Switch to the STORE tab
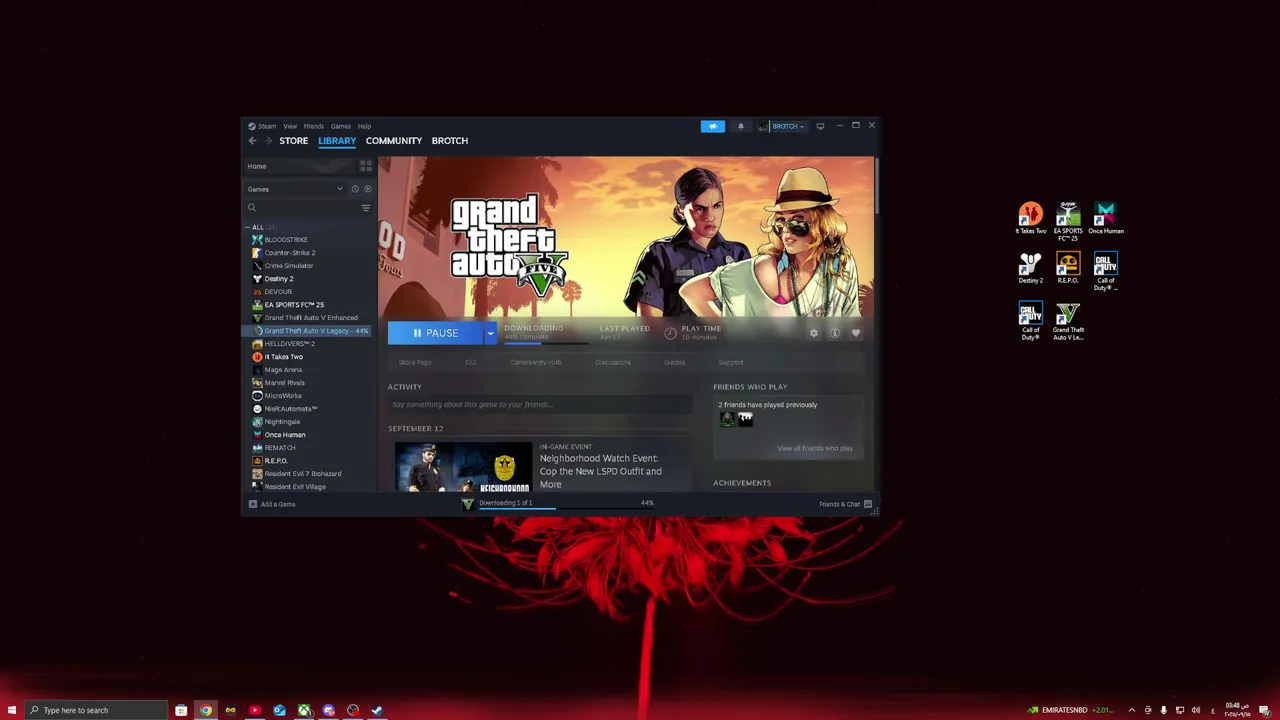This screenshot has width=1280, height=720. (293, 141)
